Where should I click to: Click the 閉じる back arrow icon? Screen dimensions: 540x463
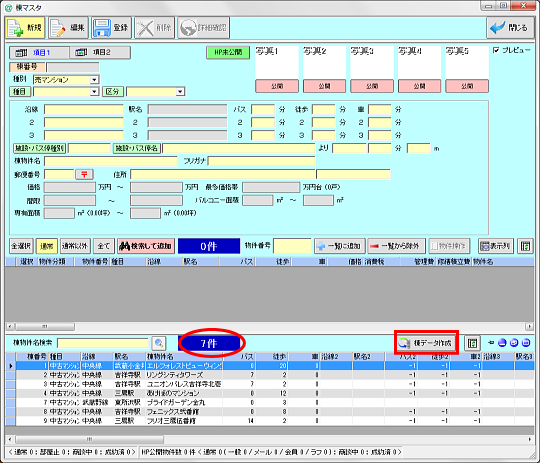tap(498, 28)
